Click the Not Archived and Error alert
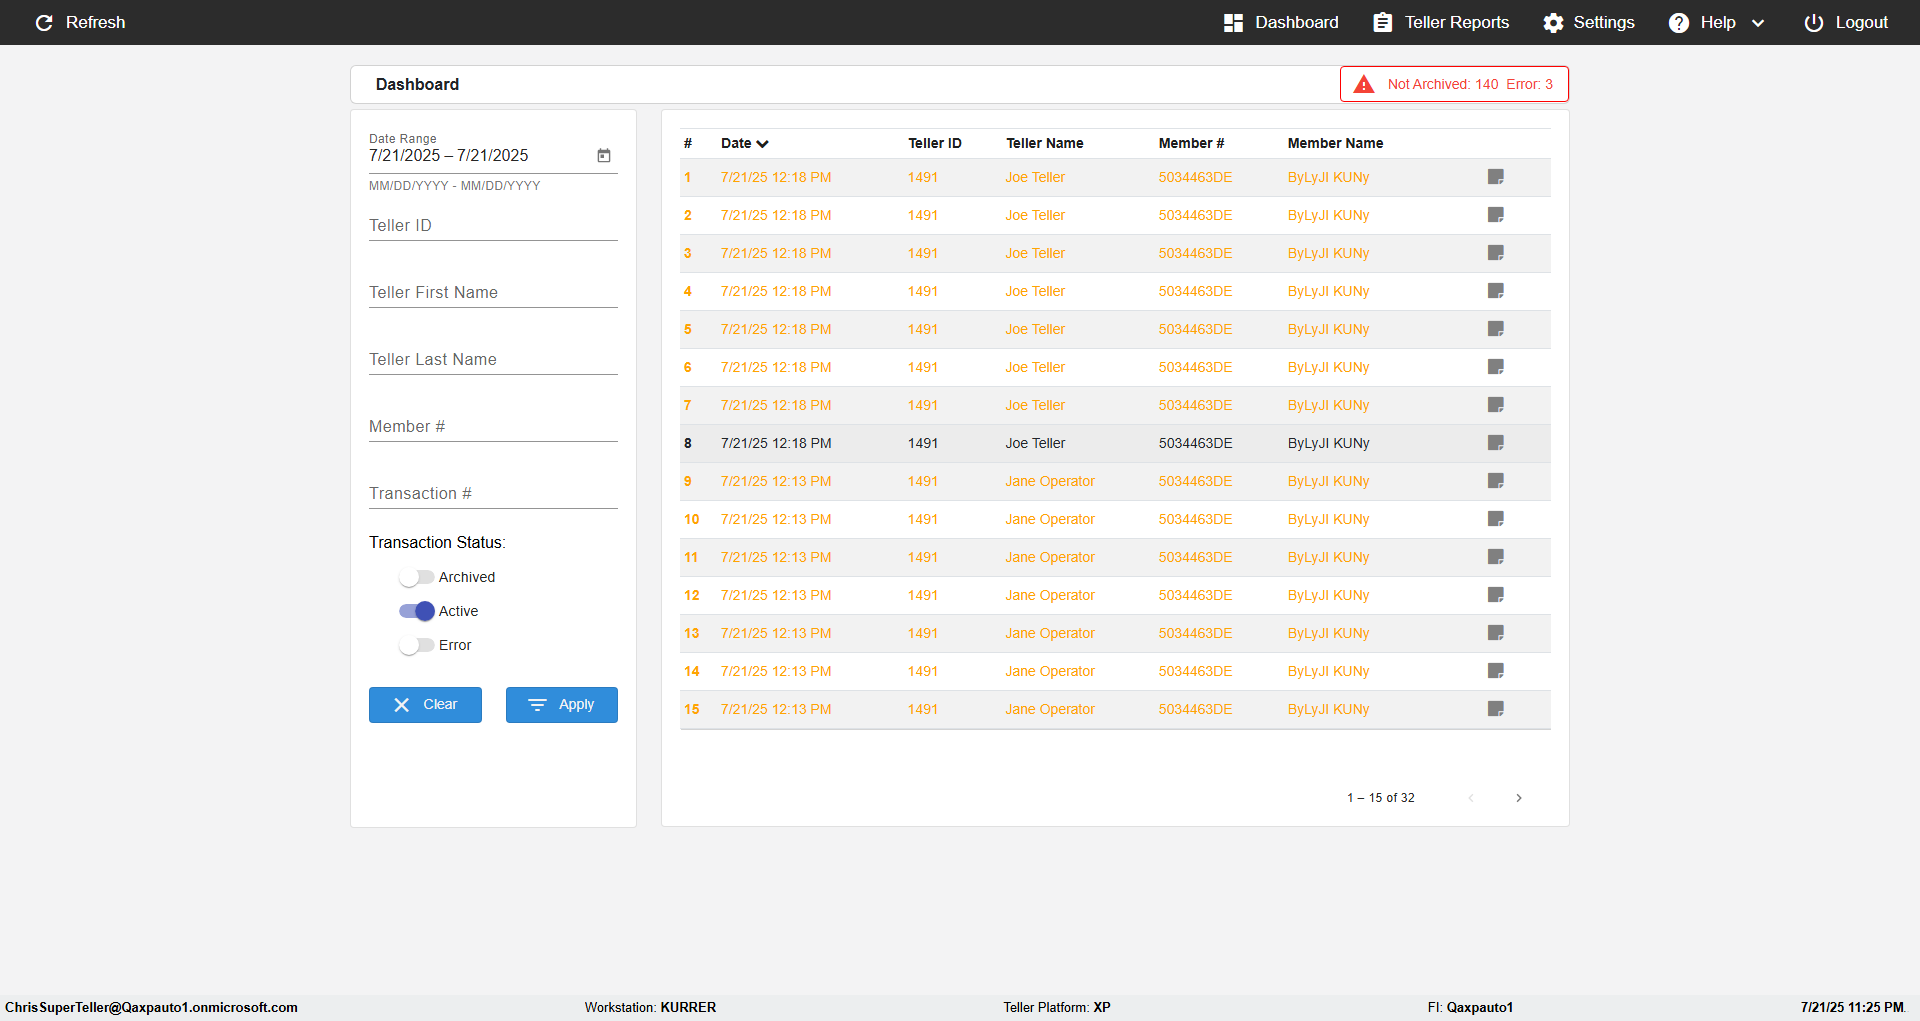Screen dimensions: 1920x1021 1454,84
